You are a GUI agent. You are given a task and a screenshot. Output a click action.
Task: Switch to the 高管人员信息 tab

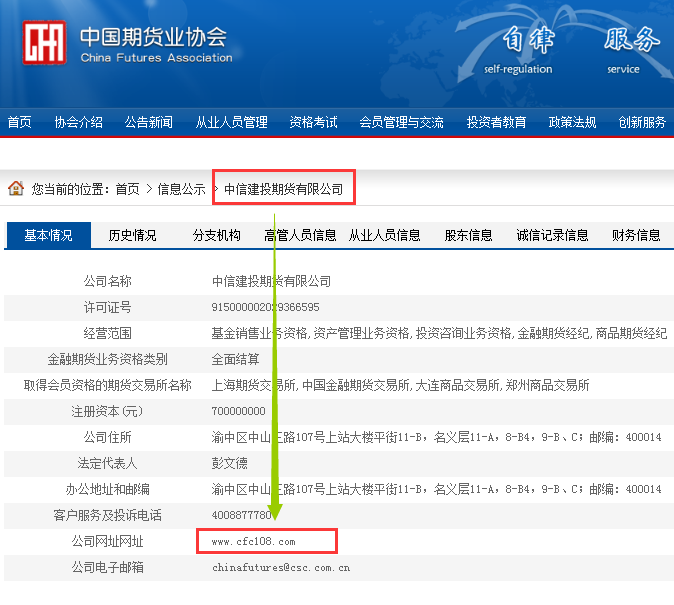point(300,235)
